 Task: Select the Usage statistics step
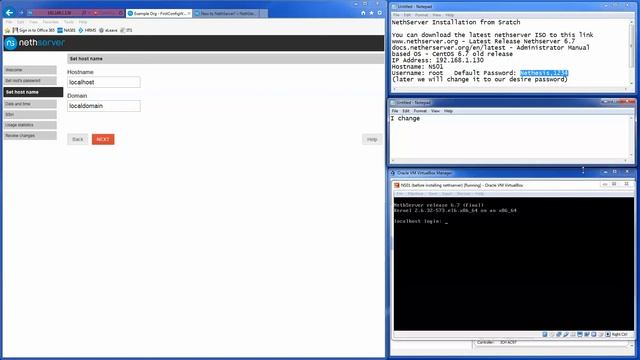(x=30, y=125)
